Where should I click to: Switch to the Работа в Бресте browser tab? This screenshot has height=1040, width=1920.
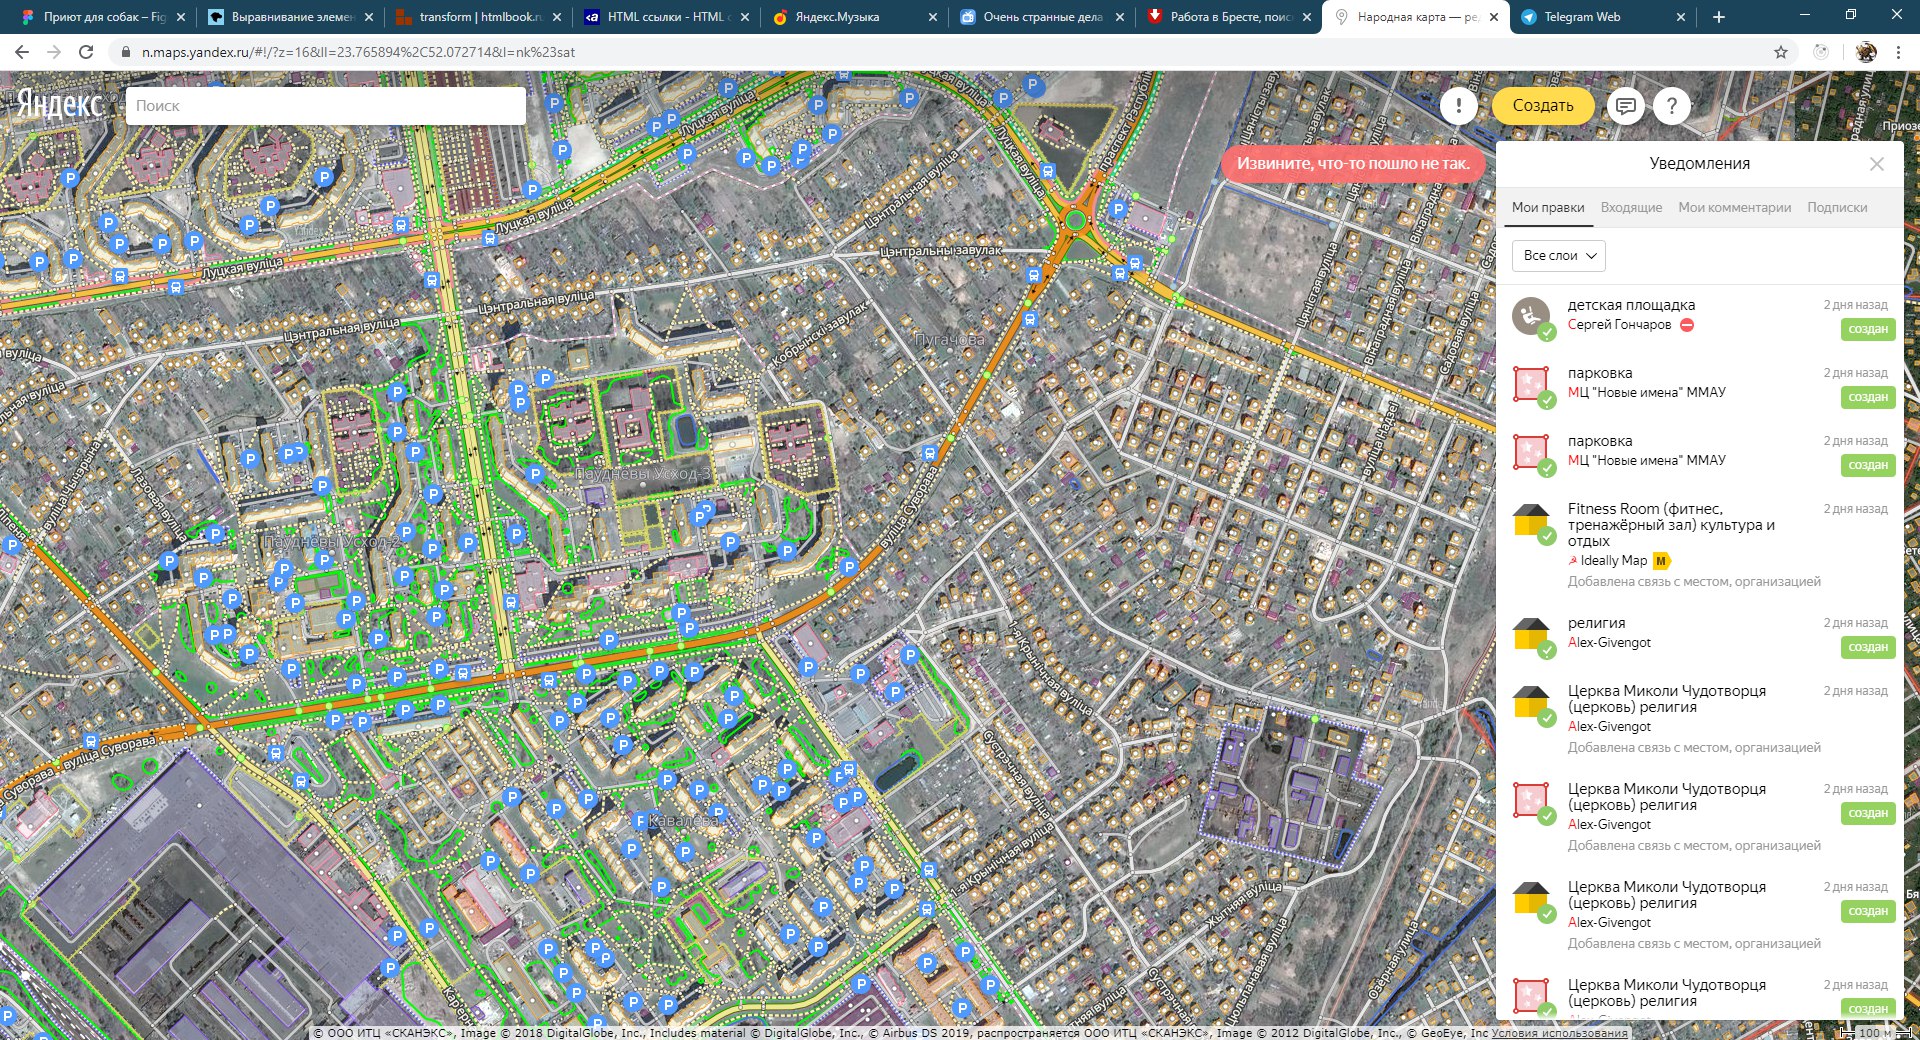pyautogui.click(x=1230, y=17)
